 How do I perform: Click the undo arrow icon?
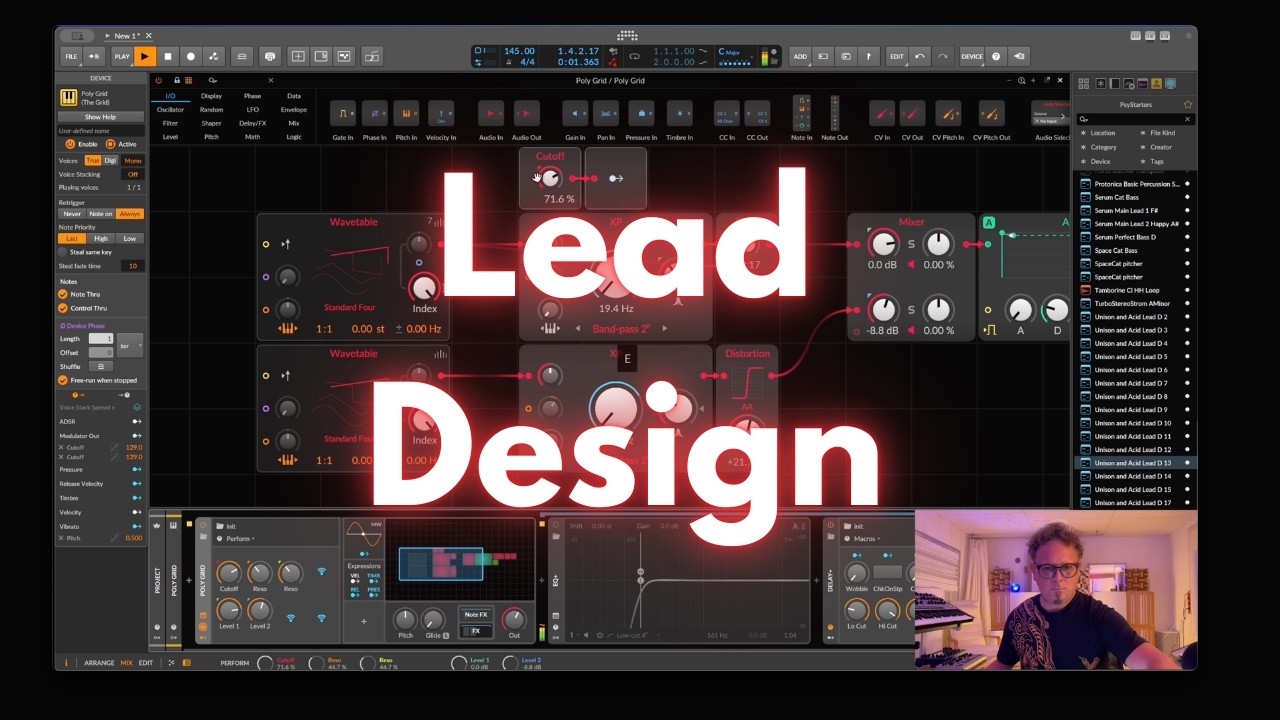pyautogui.click(x=920, y=57)
